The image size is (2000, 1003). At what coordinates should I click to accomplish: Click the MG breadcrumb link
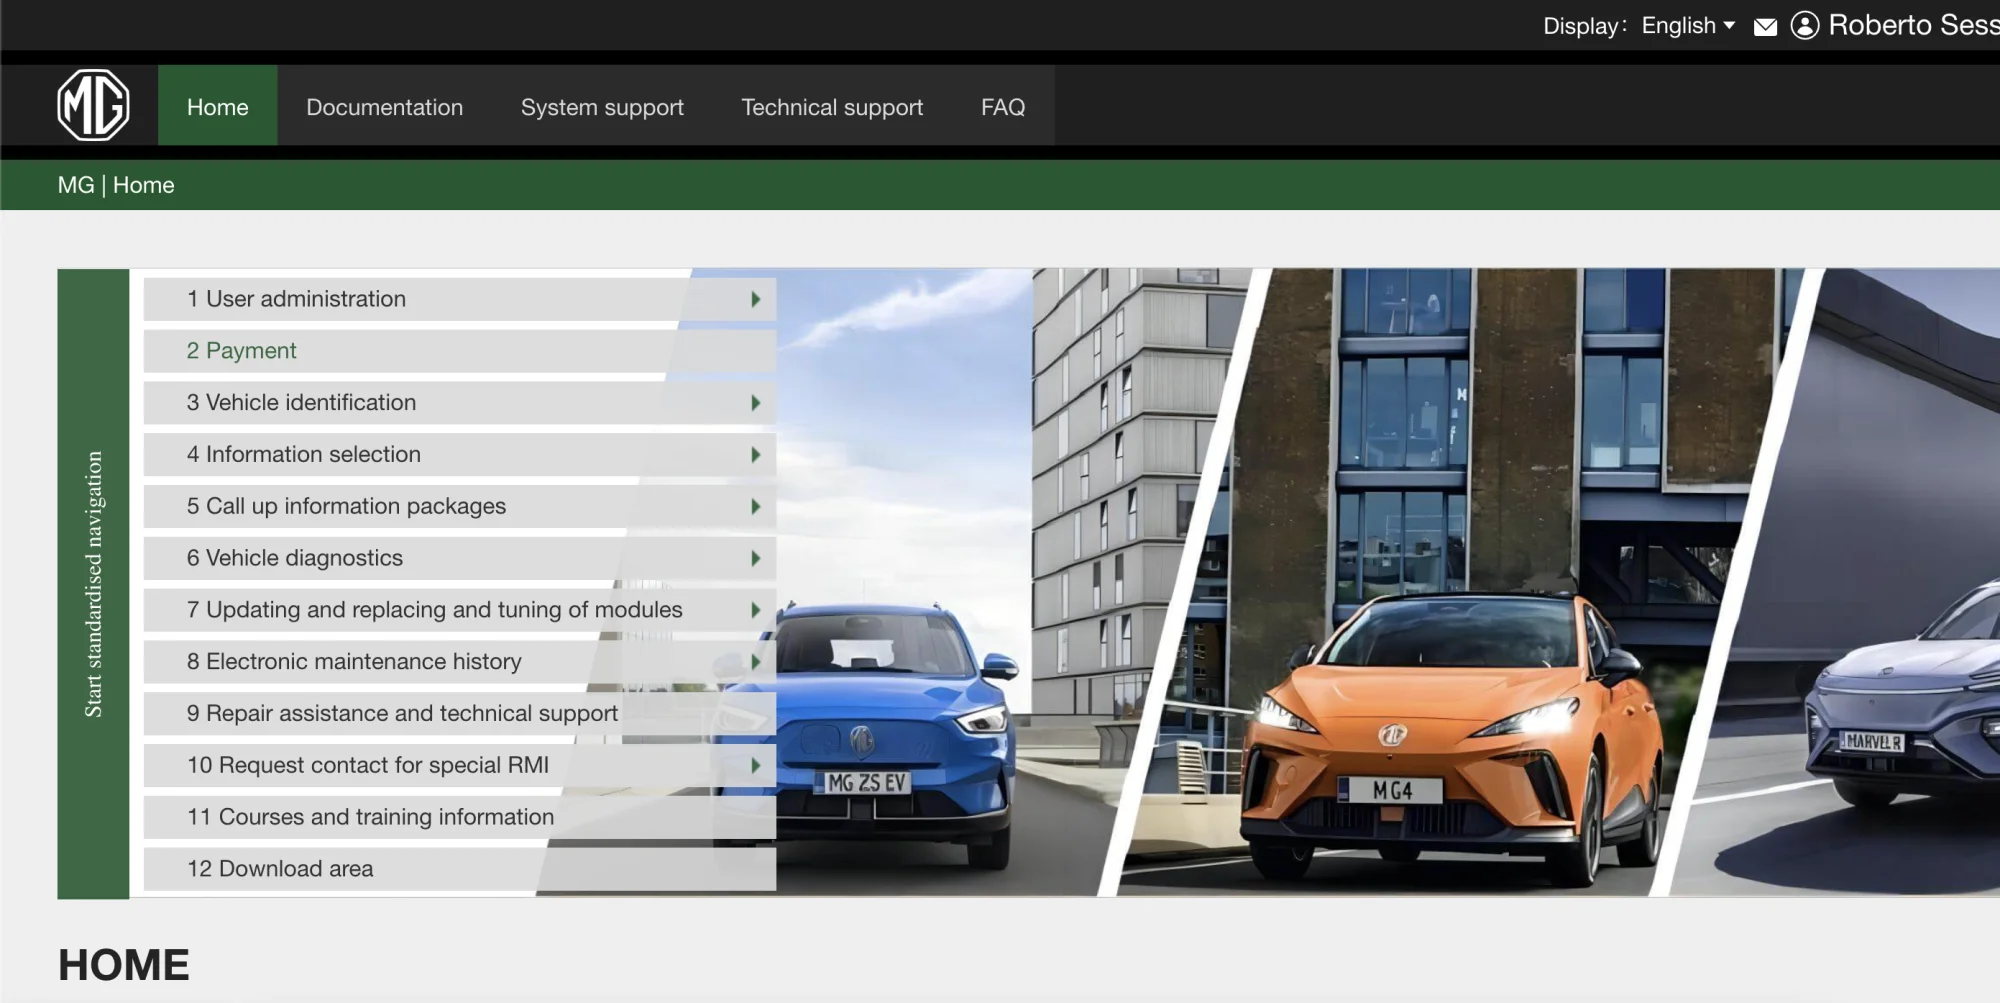[x=76, y=185]
